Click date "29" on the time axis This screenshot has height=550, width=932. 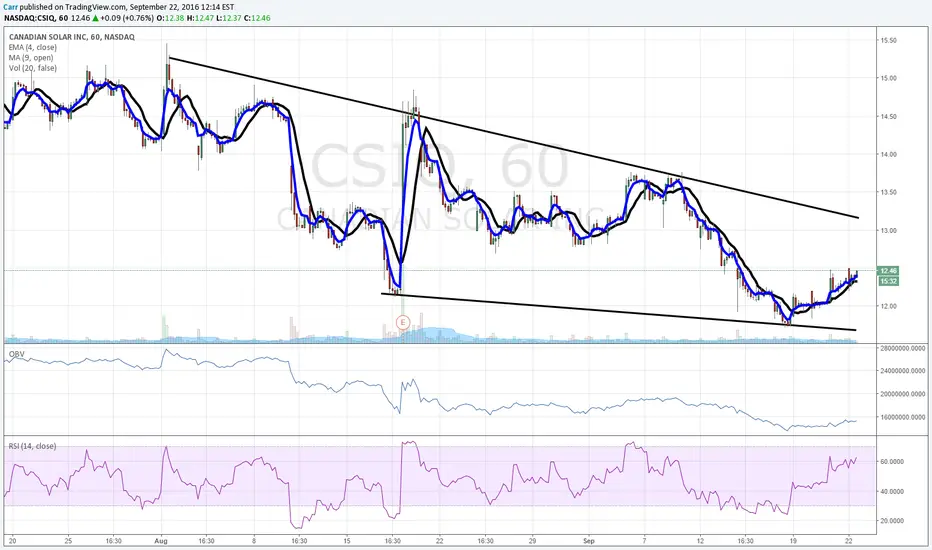pos(533,541)
